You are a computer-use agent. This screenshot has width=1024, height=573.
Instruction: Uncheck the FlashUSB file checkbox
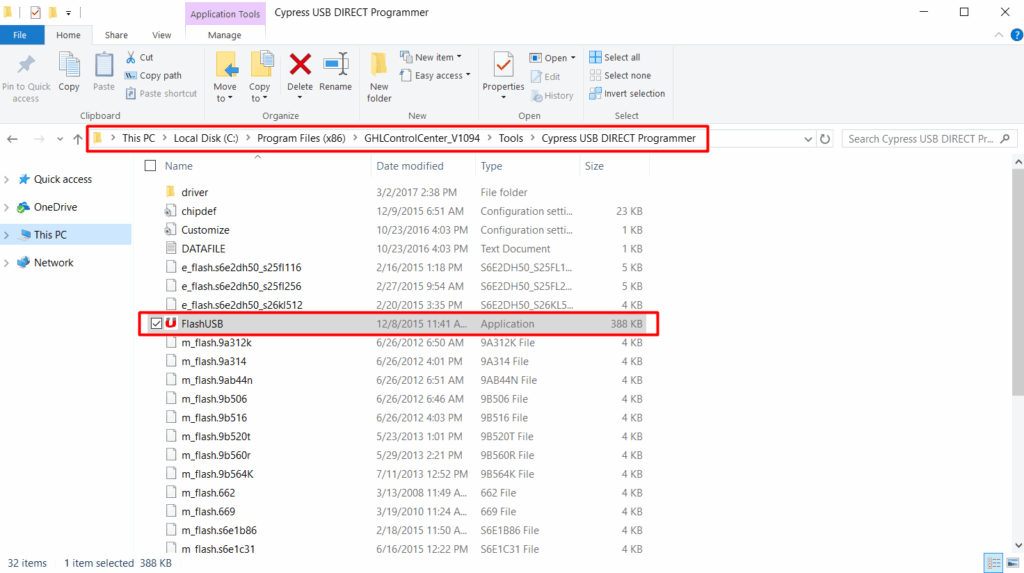point(156,323)
